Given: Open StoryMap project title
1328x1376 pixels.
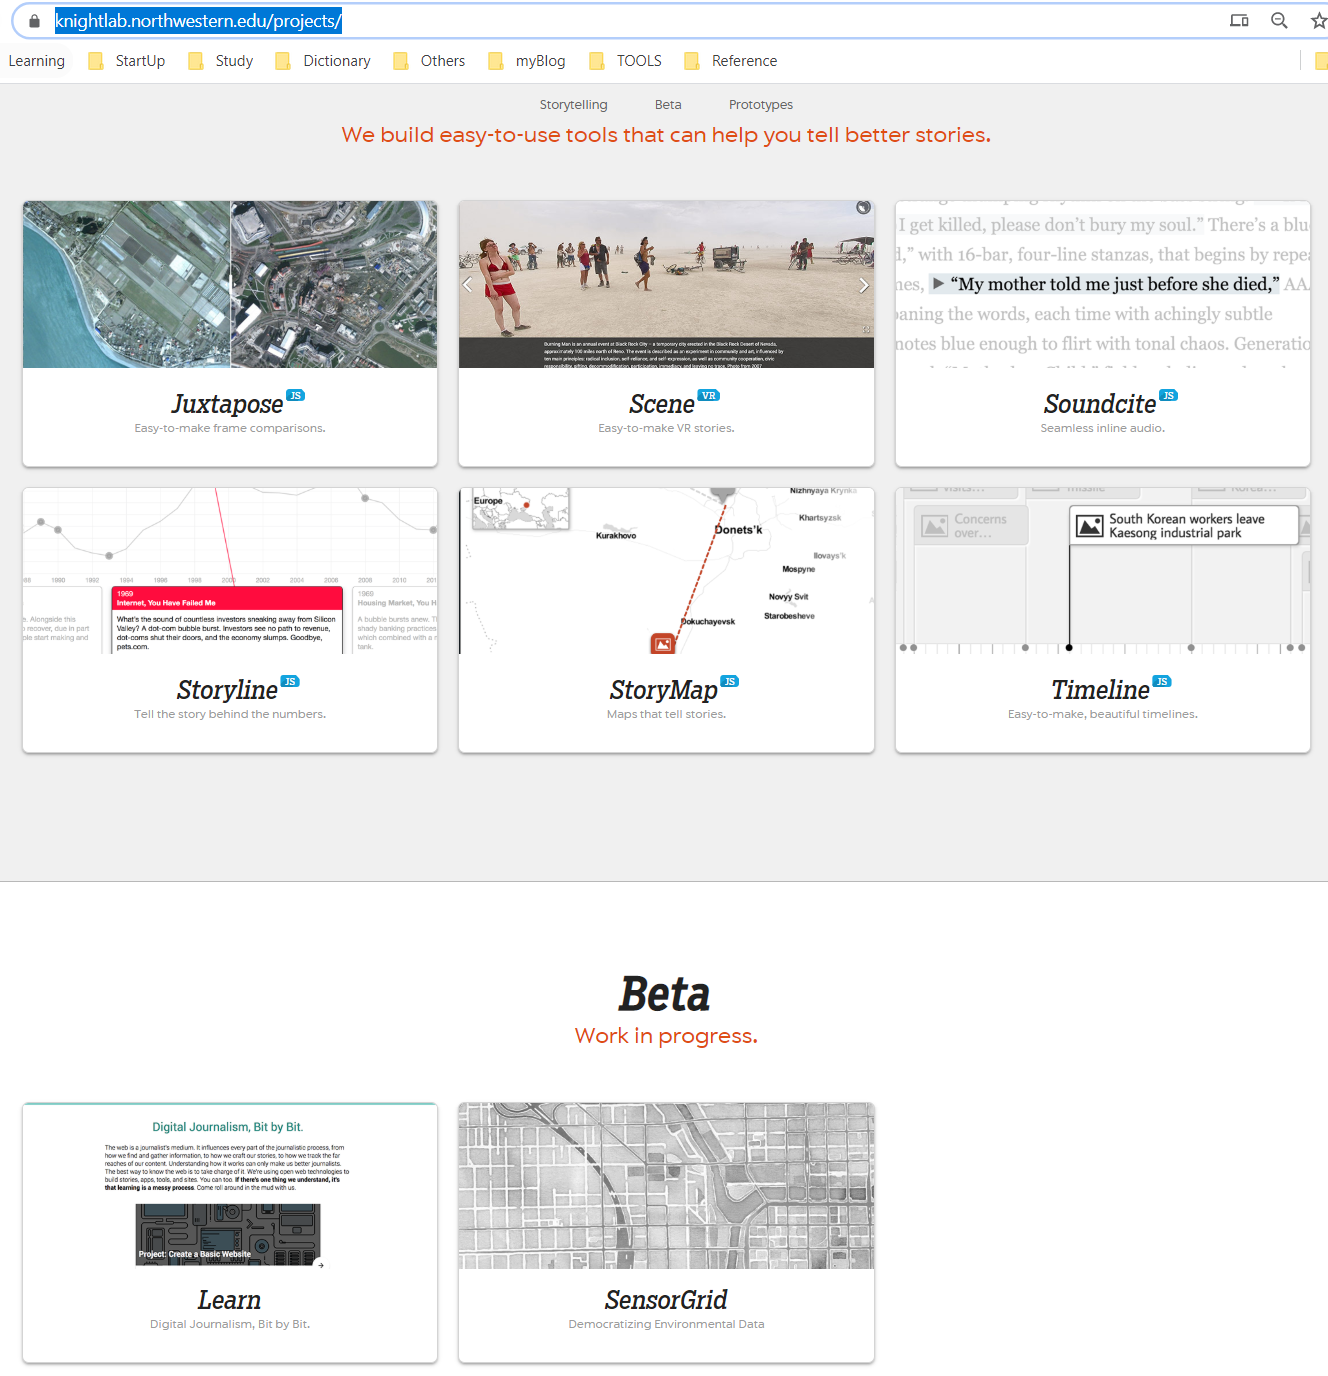Looking at the screenshot, I should [664, 690].
